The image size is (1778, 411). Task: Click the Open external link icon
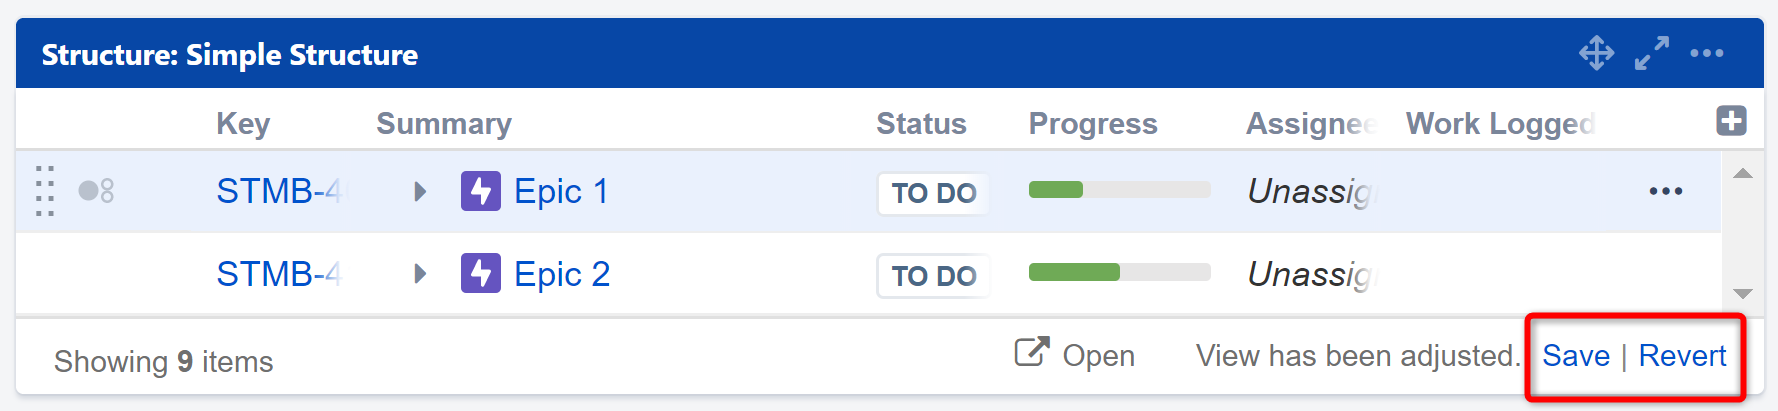coord(1032,352)
